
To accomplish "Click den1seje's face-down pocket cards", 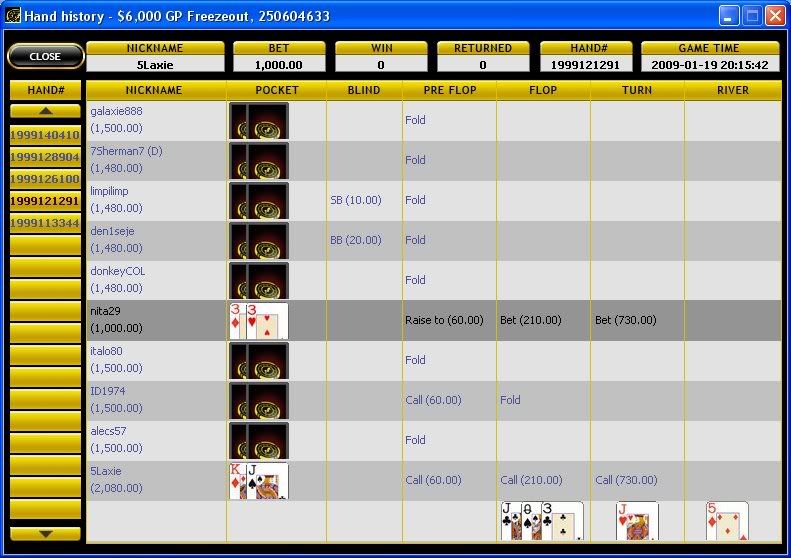I will (x=259, y=241).
